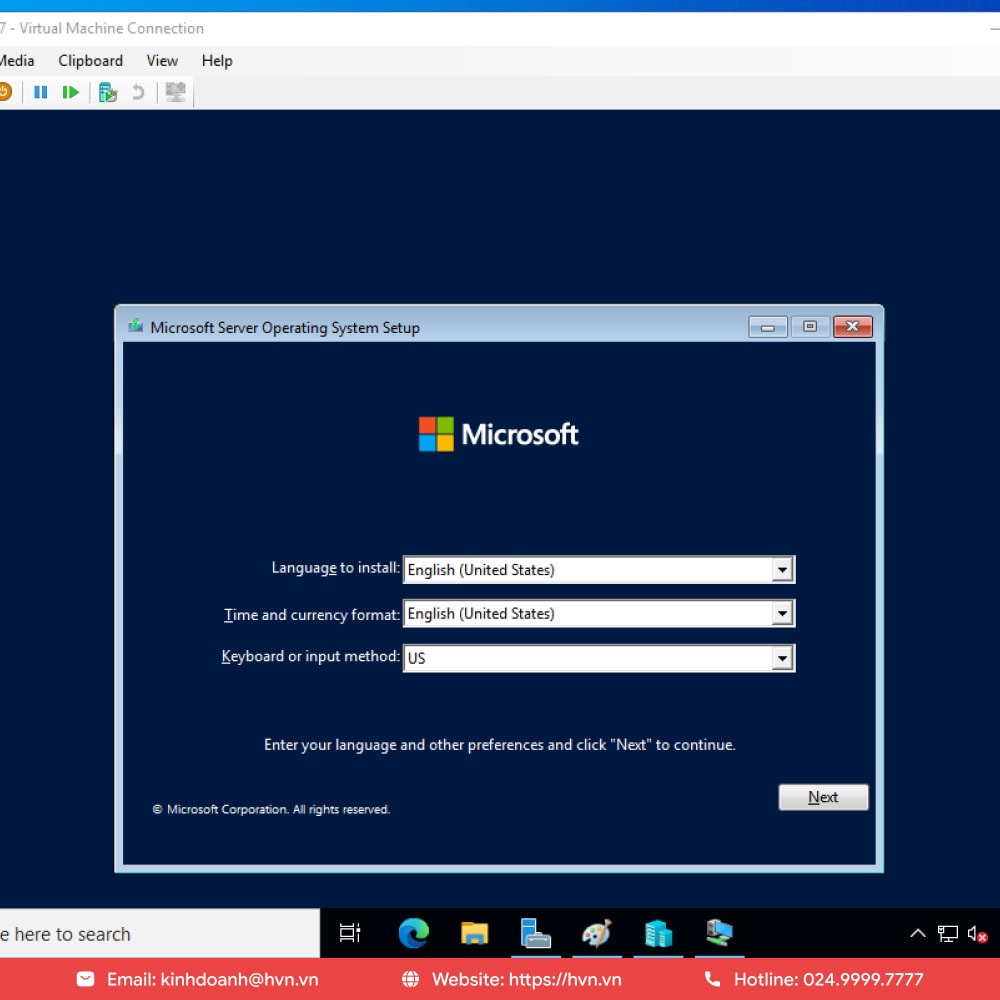1000x1000 pixels.
Task: Expand the Time and currency format dropdown
Action: pos(782,614)
